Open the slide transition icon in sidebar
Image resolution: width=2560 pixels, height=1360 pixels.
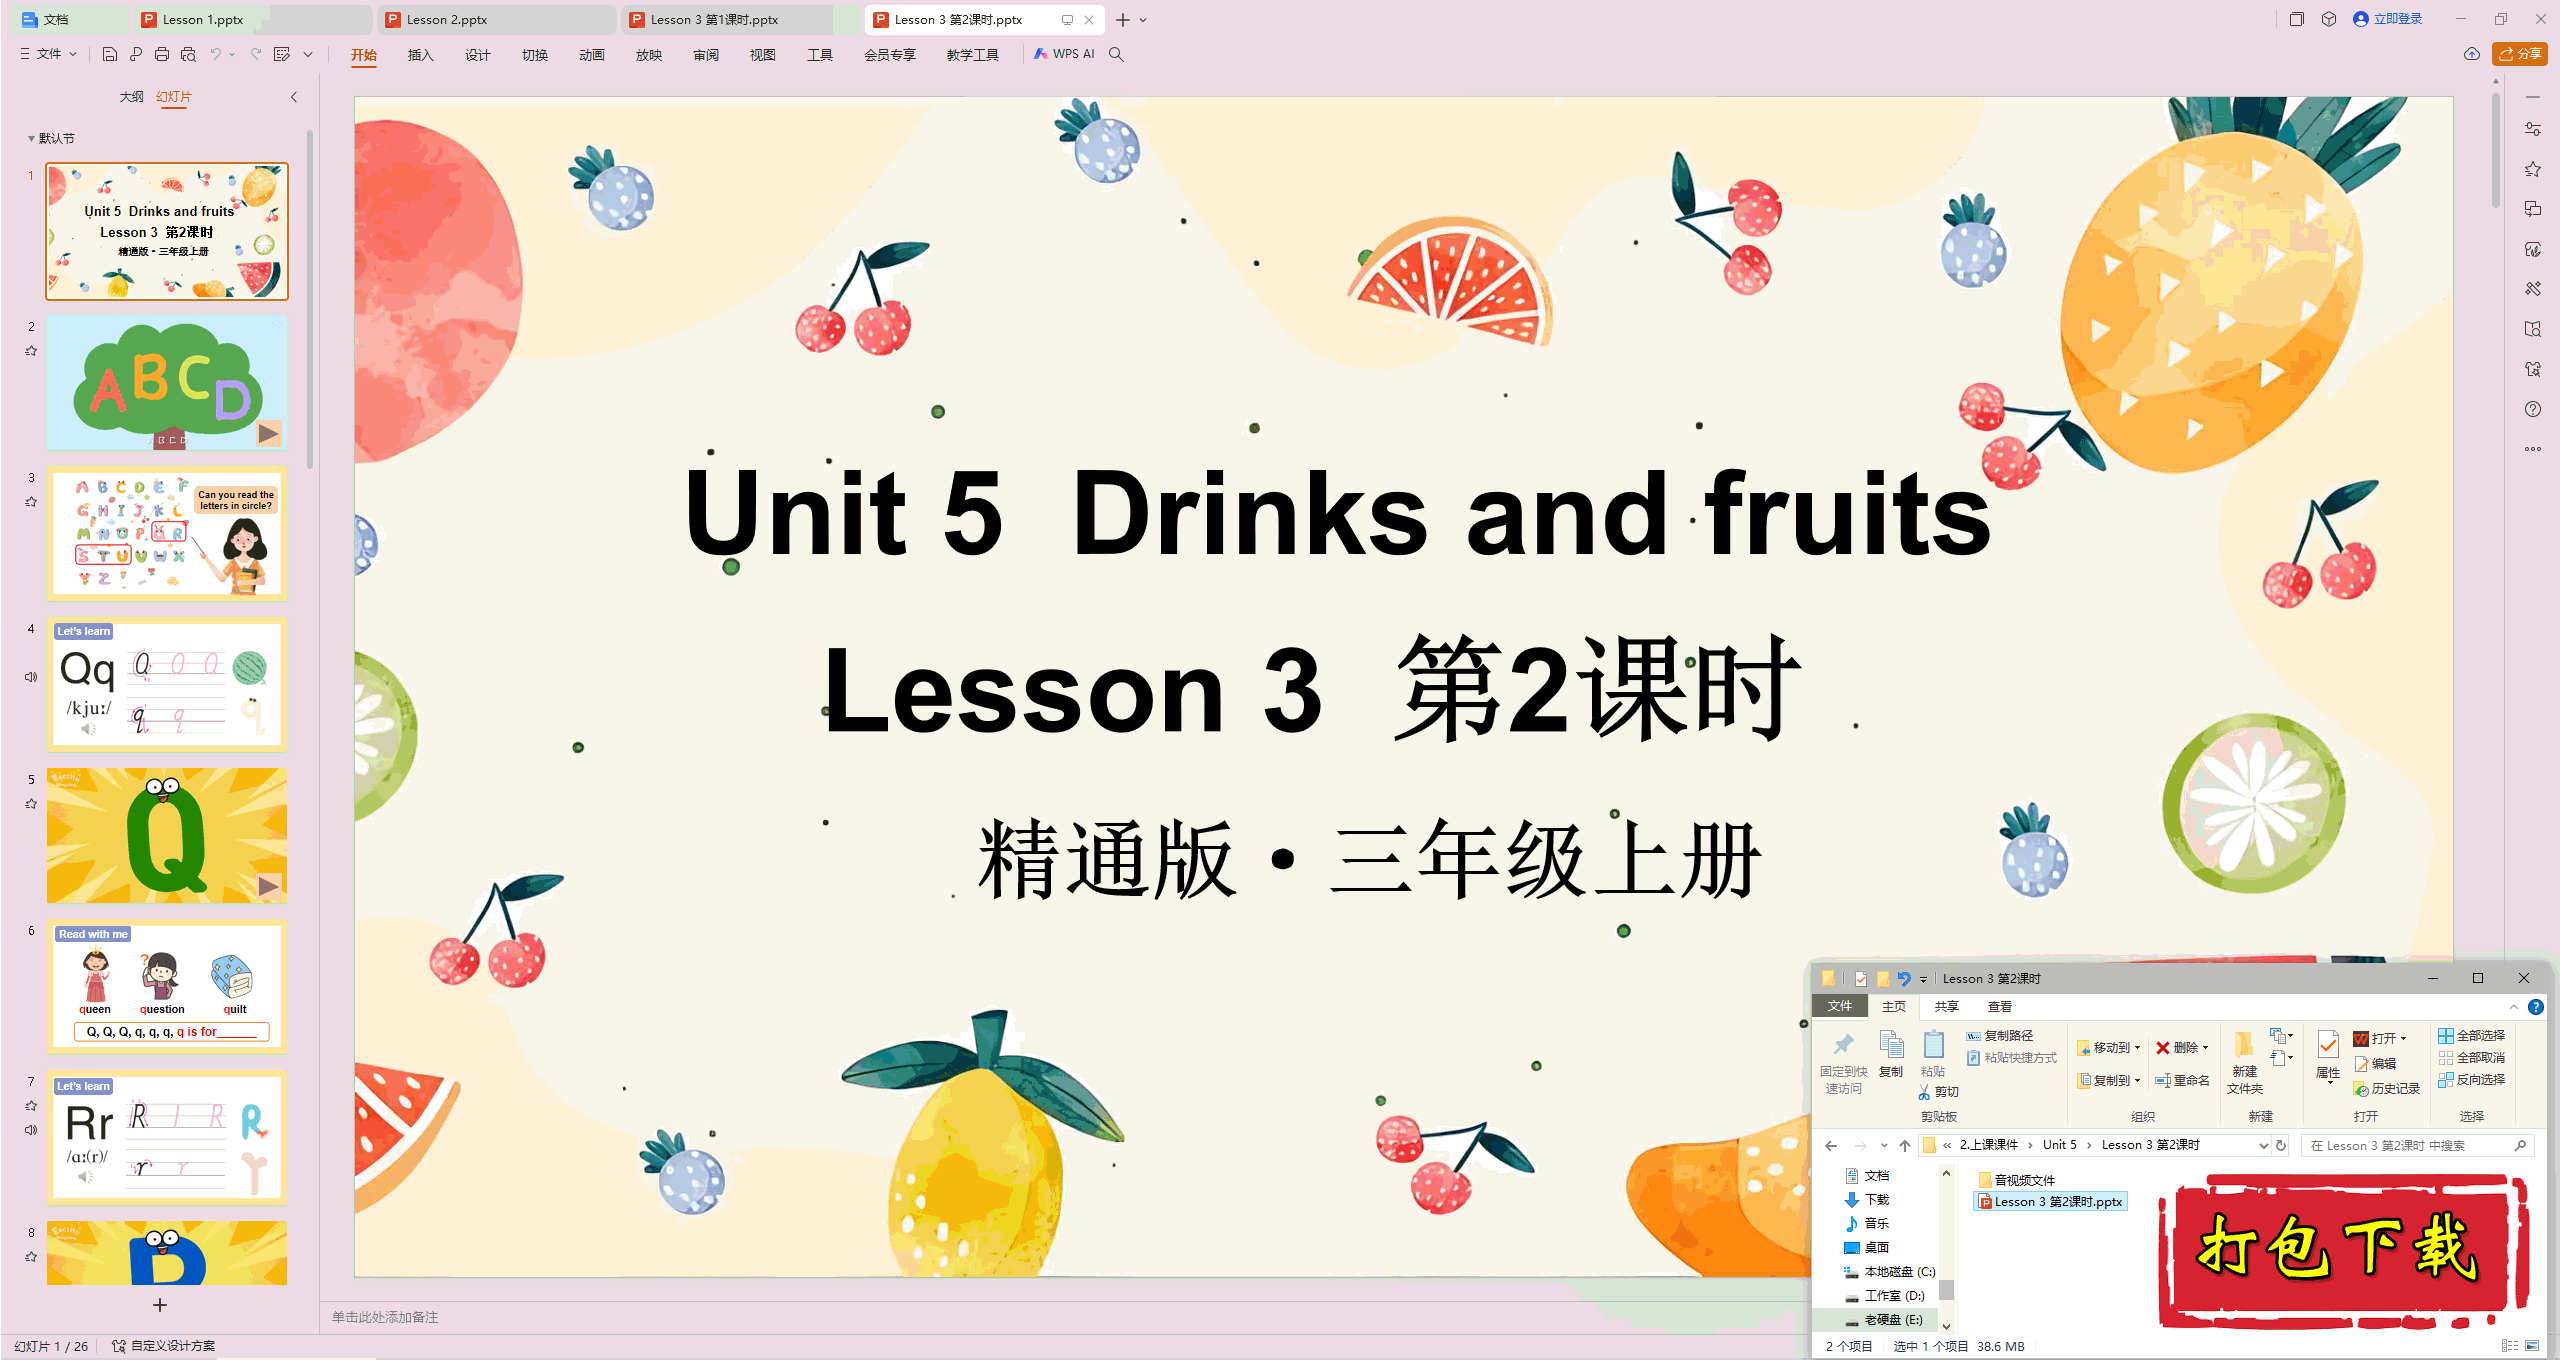(x=2533, y=209)
